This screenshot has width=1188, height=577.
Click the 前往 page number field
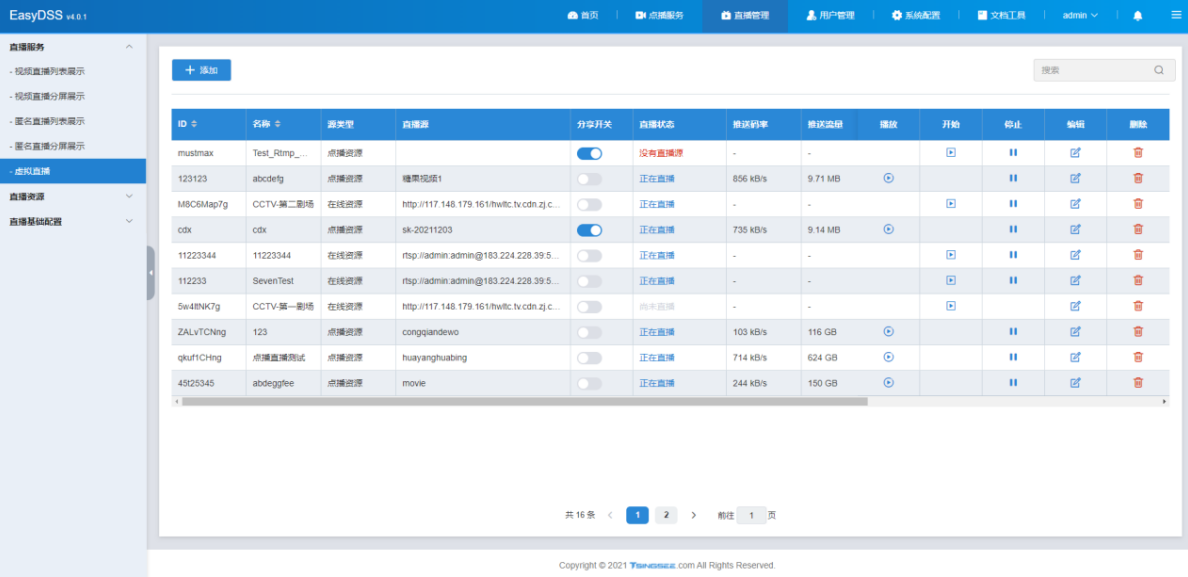(x=752, y=515)
